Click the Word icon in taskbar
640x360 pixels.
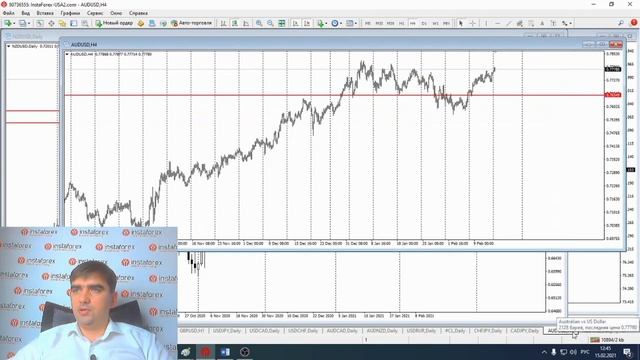225,352
